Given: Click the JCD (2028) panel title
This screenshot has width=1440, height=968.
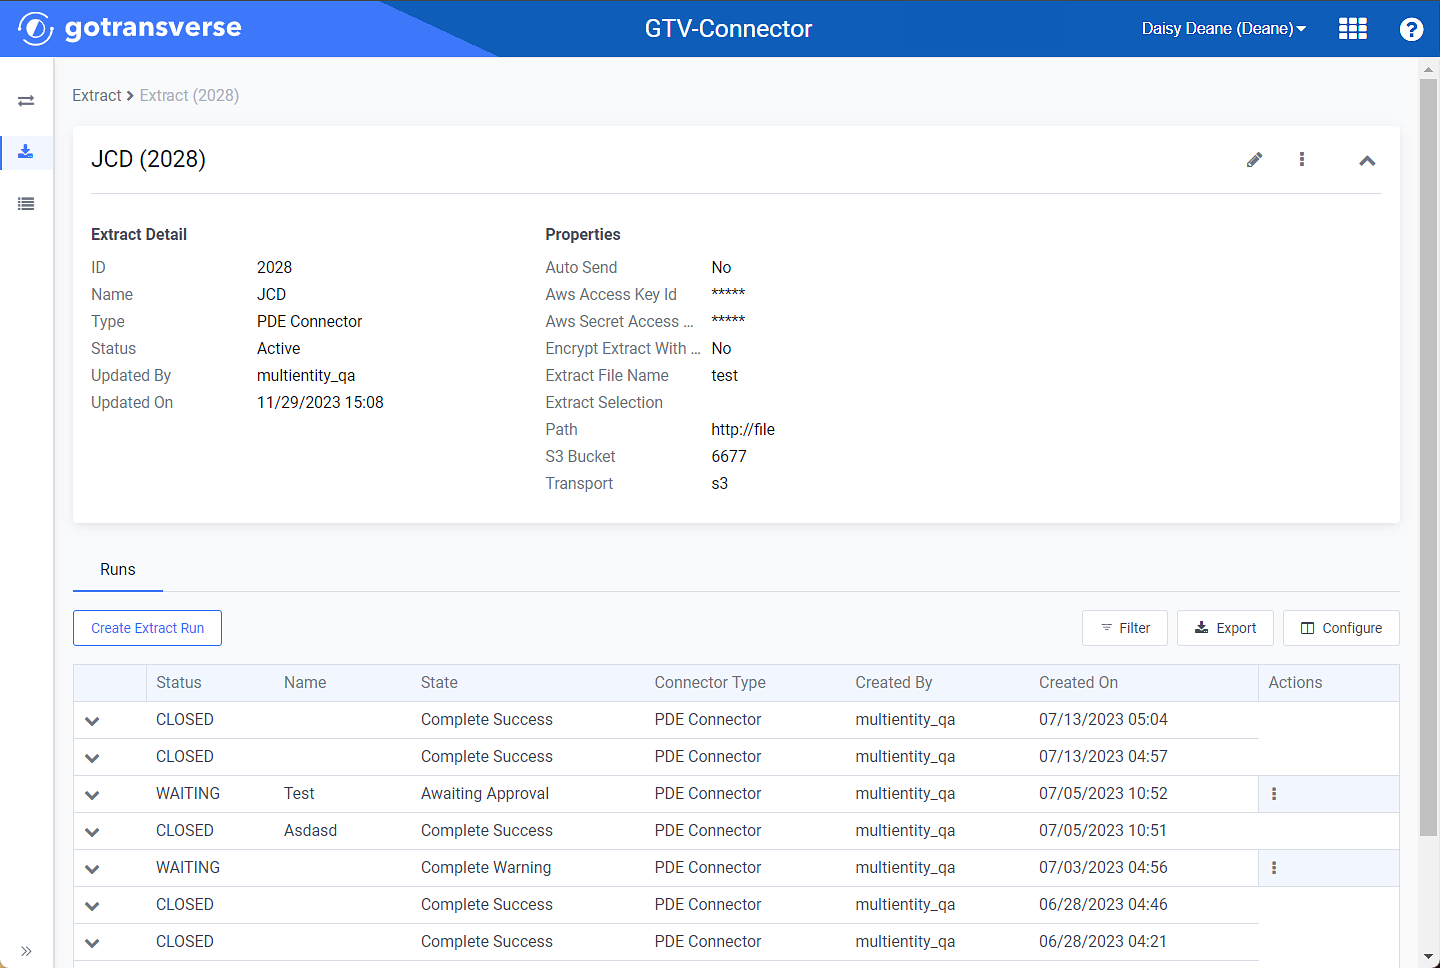Looking at the screenshot, I should tap(148, 159).
